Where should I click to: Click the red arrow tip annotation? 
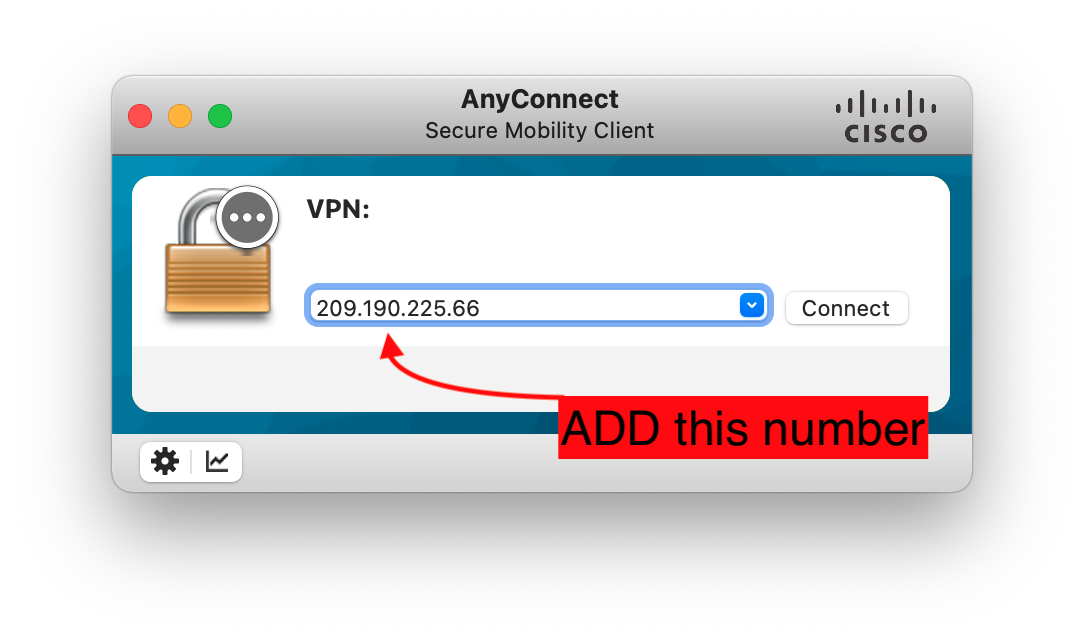[391, 346]
